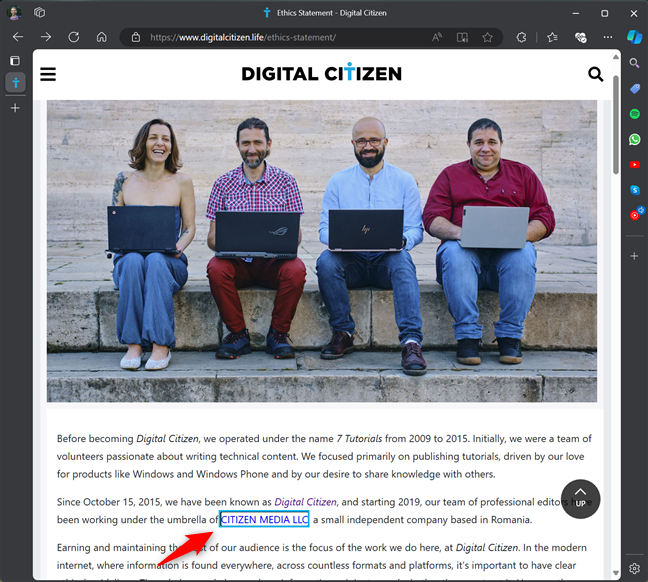Click the round UP button

580,499
